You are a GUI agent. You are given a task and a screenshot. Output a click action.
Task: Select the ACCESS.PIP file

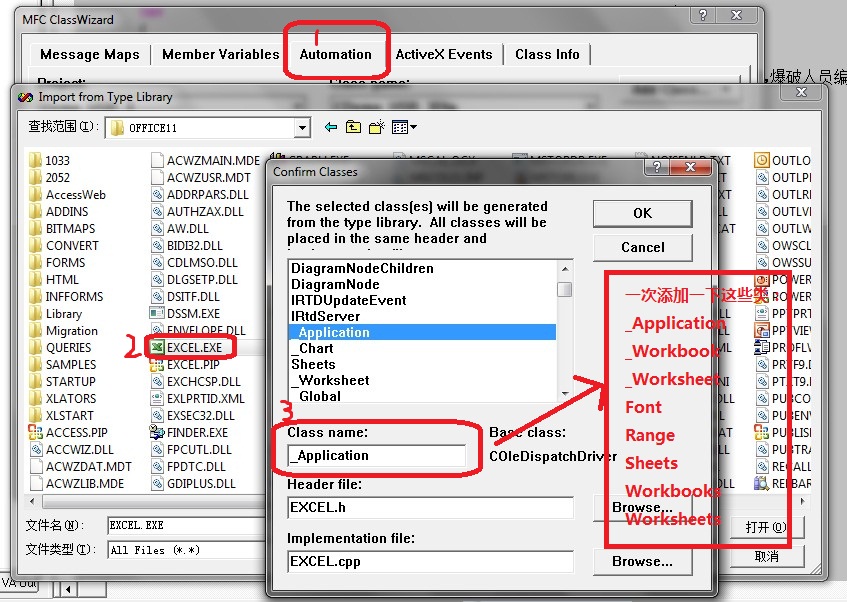[x=69, y=433]
